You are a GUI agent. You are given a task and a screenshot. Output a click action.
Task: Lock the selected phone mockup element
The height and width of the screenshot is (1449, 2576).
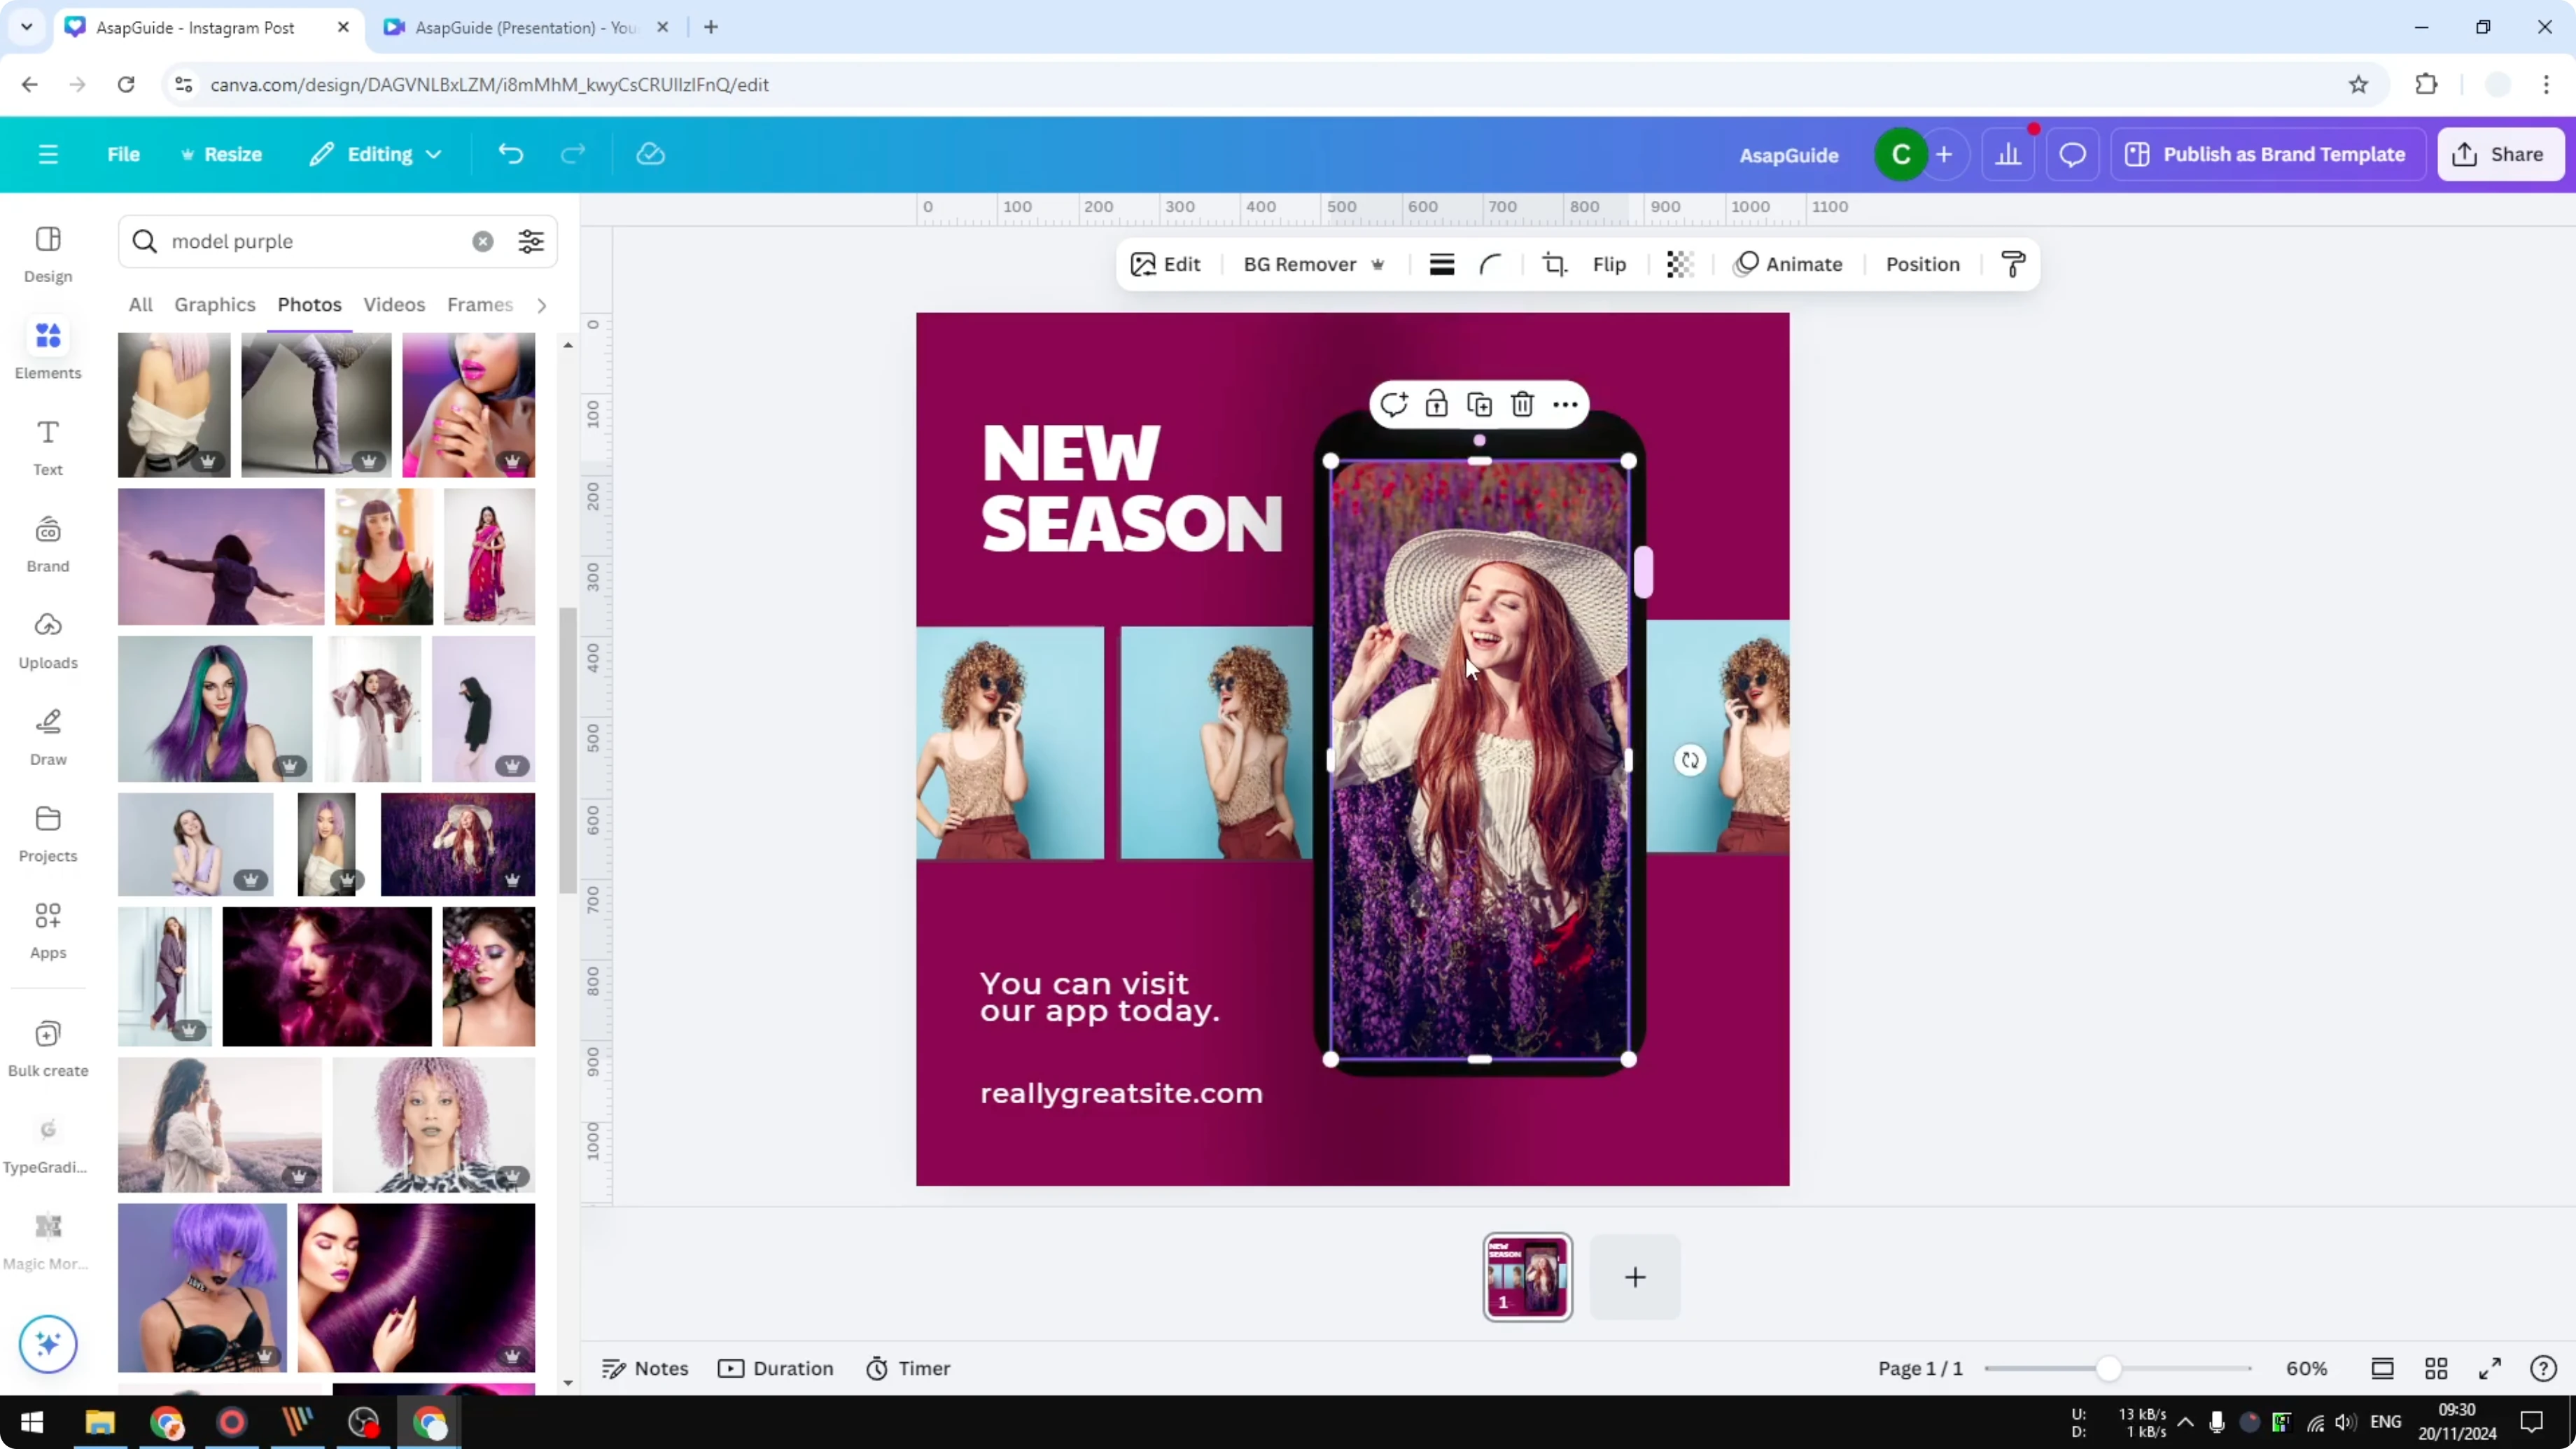(x=1437, y=404)
